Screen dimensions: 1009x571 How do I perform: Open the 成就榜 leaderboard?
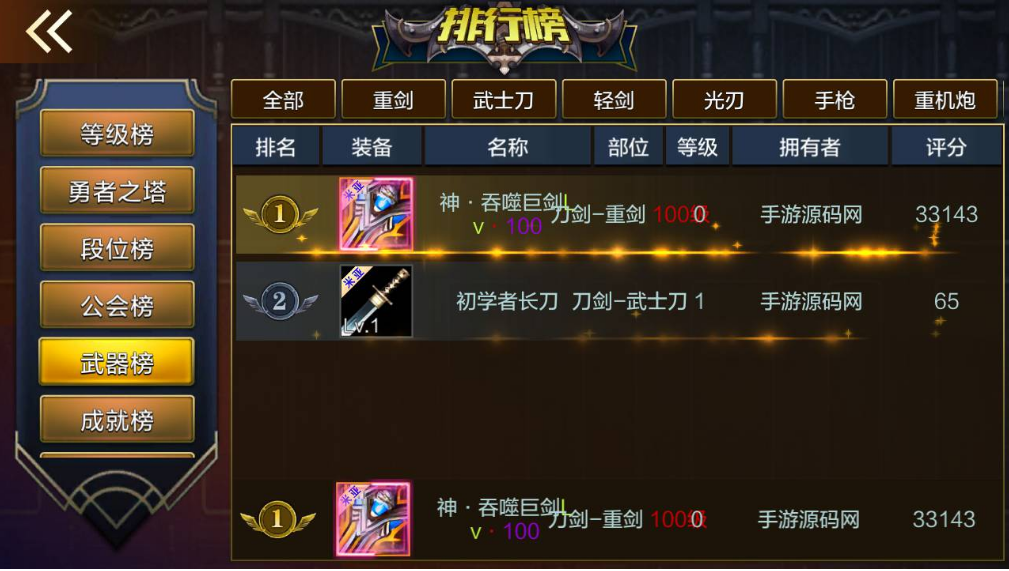coord(117,420)
